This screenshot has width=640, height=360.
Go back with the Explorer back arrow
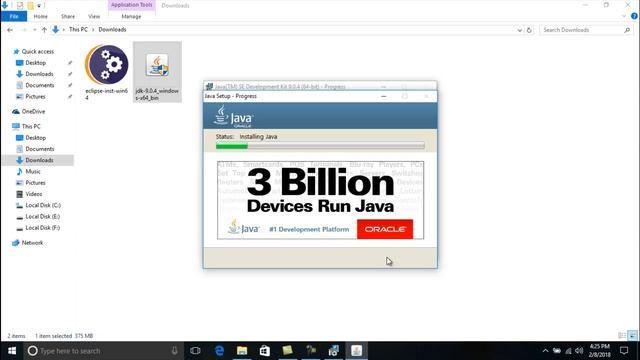[x=10, y=30]
